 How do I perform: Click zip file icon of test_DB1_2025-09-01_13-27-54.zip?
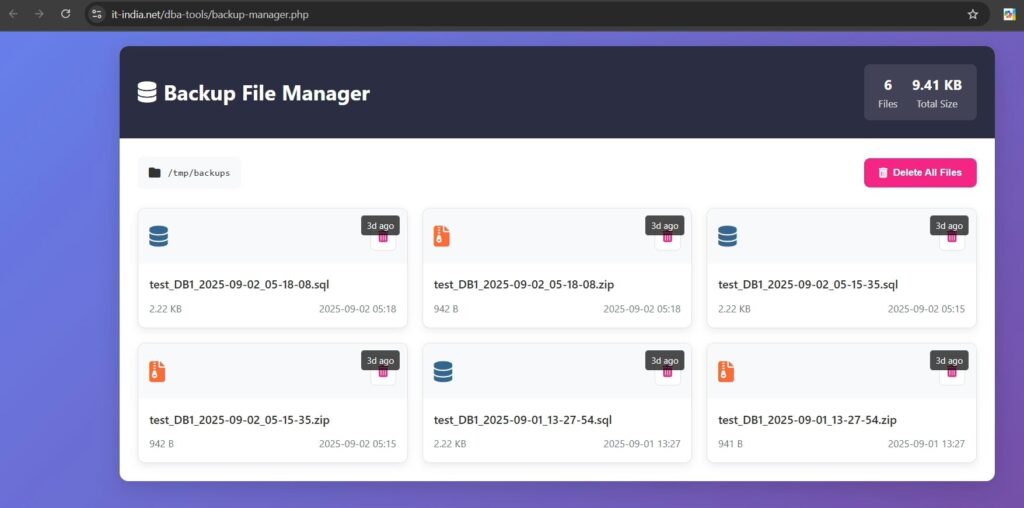click(726, 372)
